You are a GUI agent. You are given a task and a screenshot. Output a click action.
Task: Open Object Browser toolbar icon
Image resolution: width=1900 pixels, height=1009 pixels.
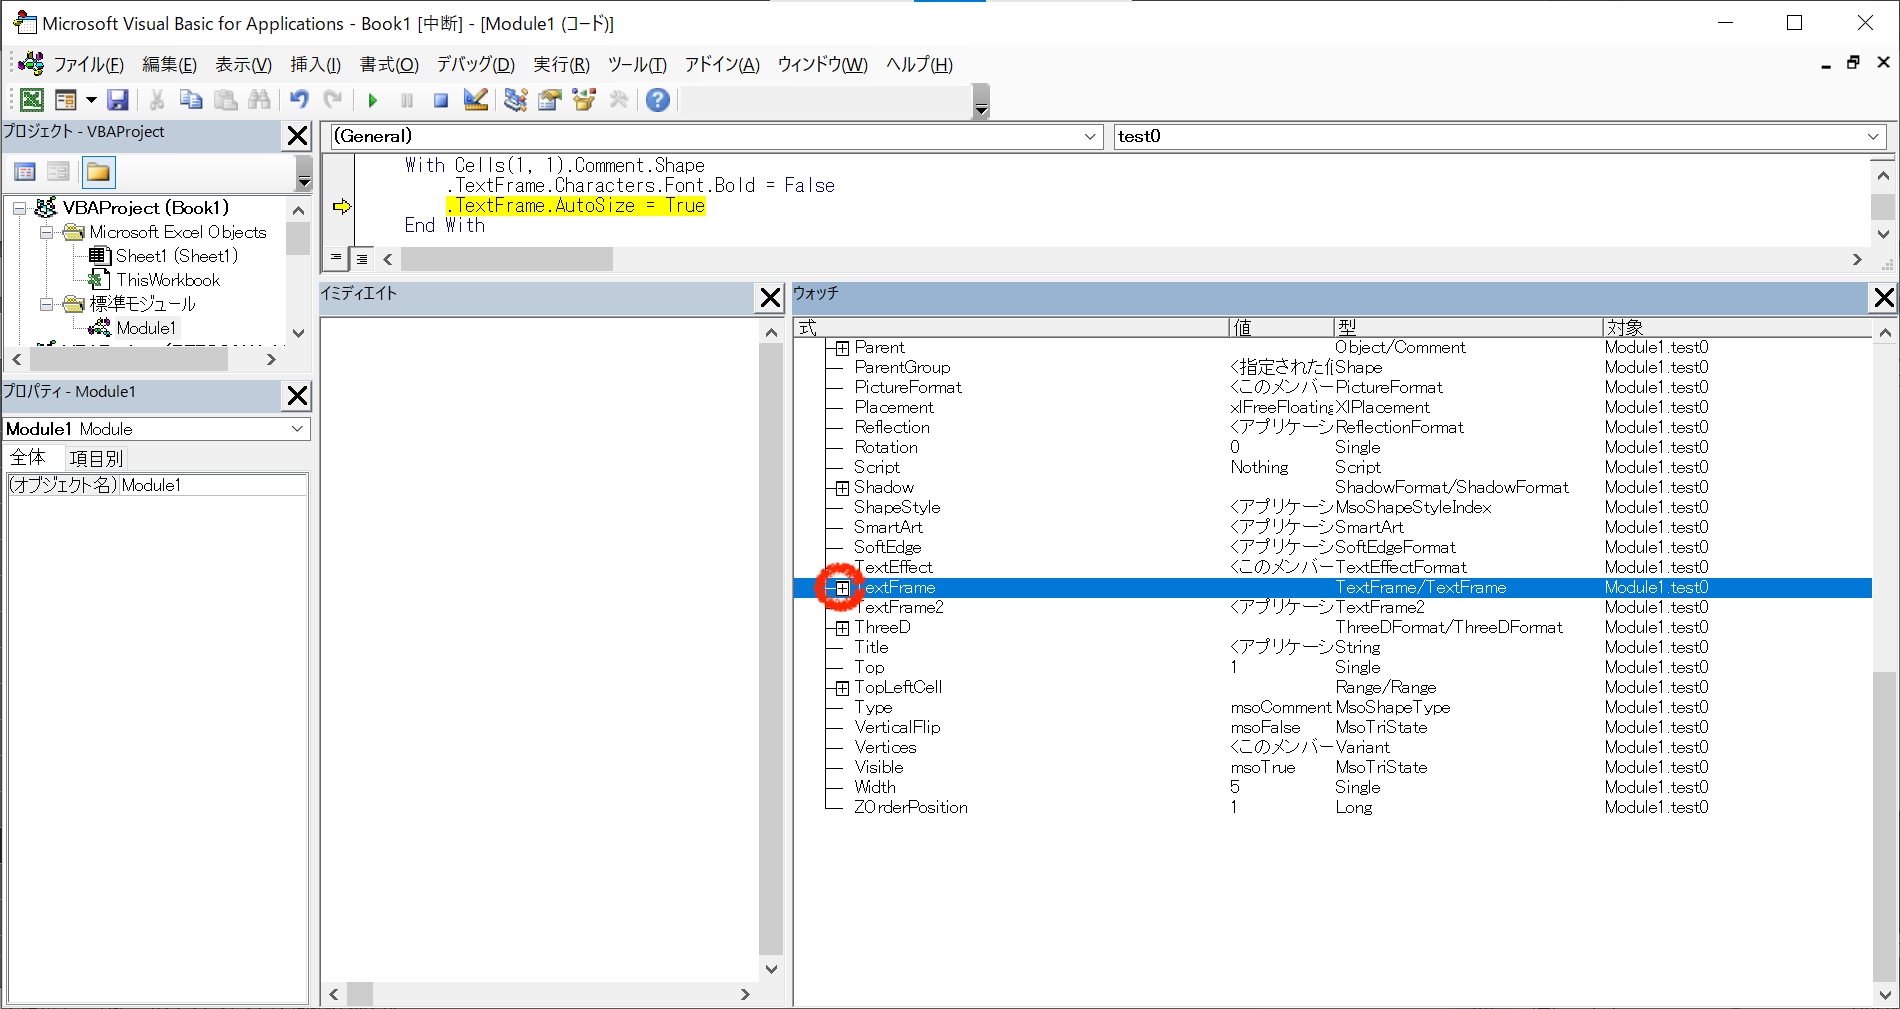[x=584, y=100]
